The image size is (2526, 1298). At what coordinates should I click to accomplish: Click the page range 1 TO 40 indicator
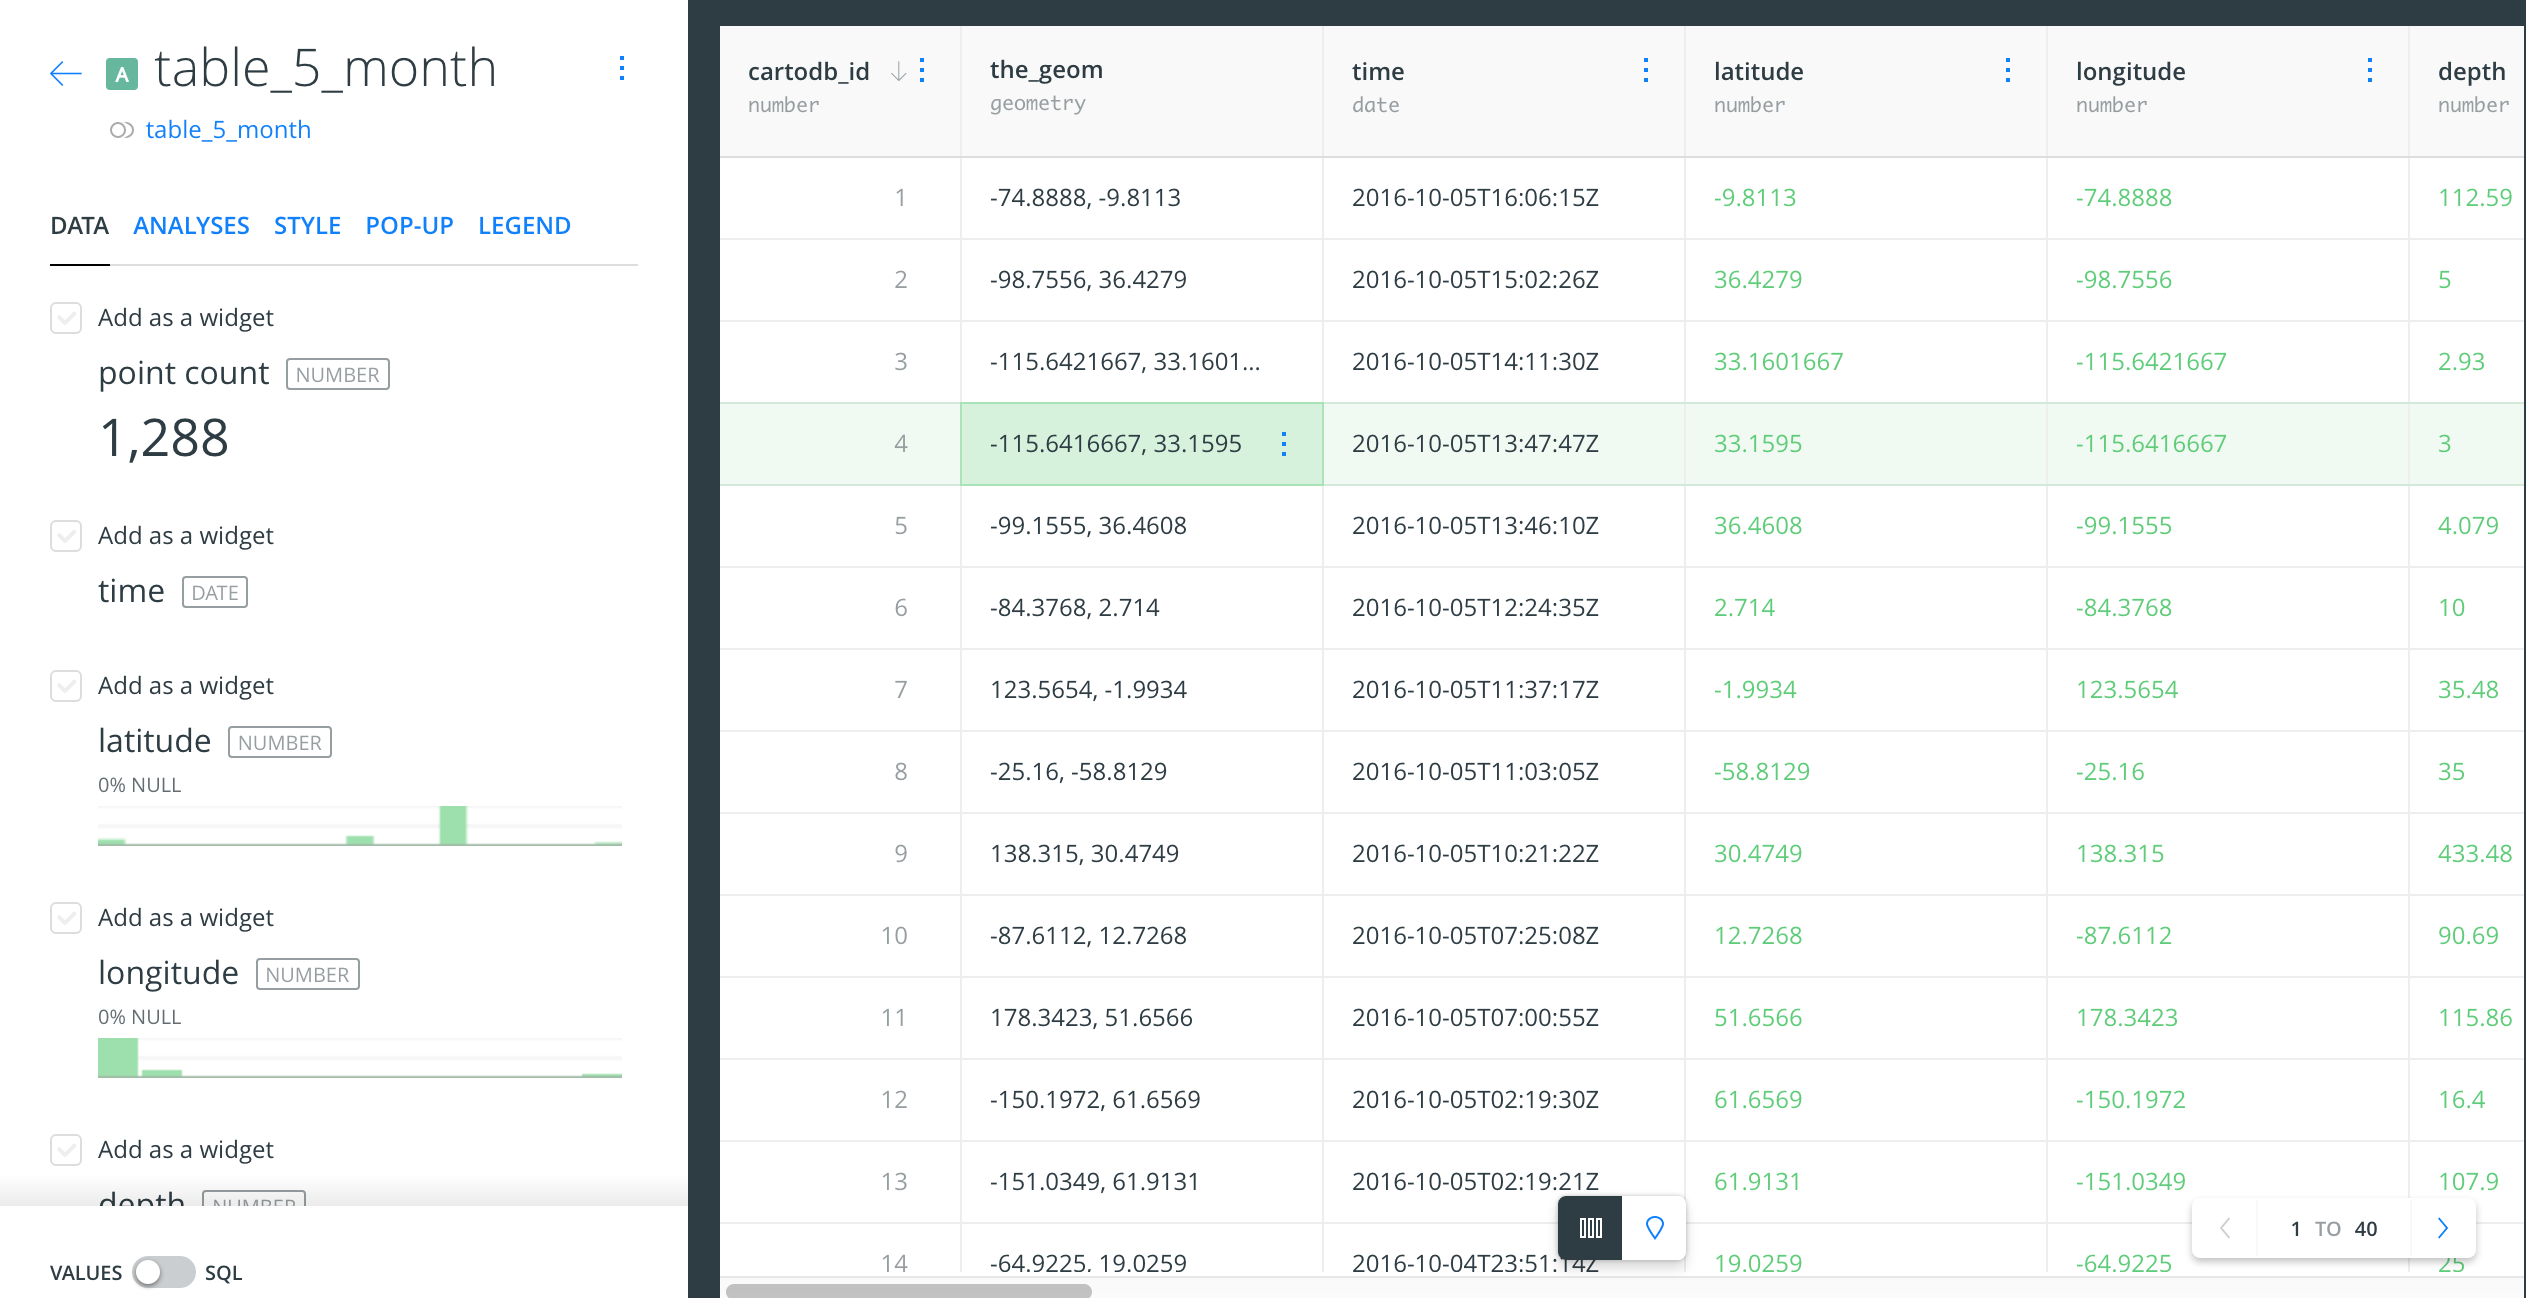(2334, 1228)
